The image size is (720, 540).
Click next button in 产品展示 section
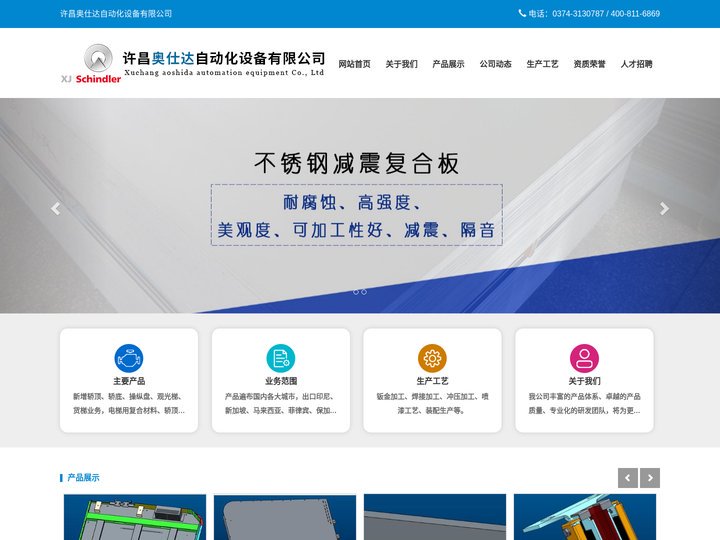[x=650, y=478]
